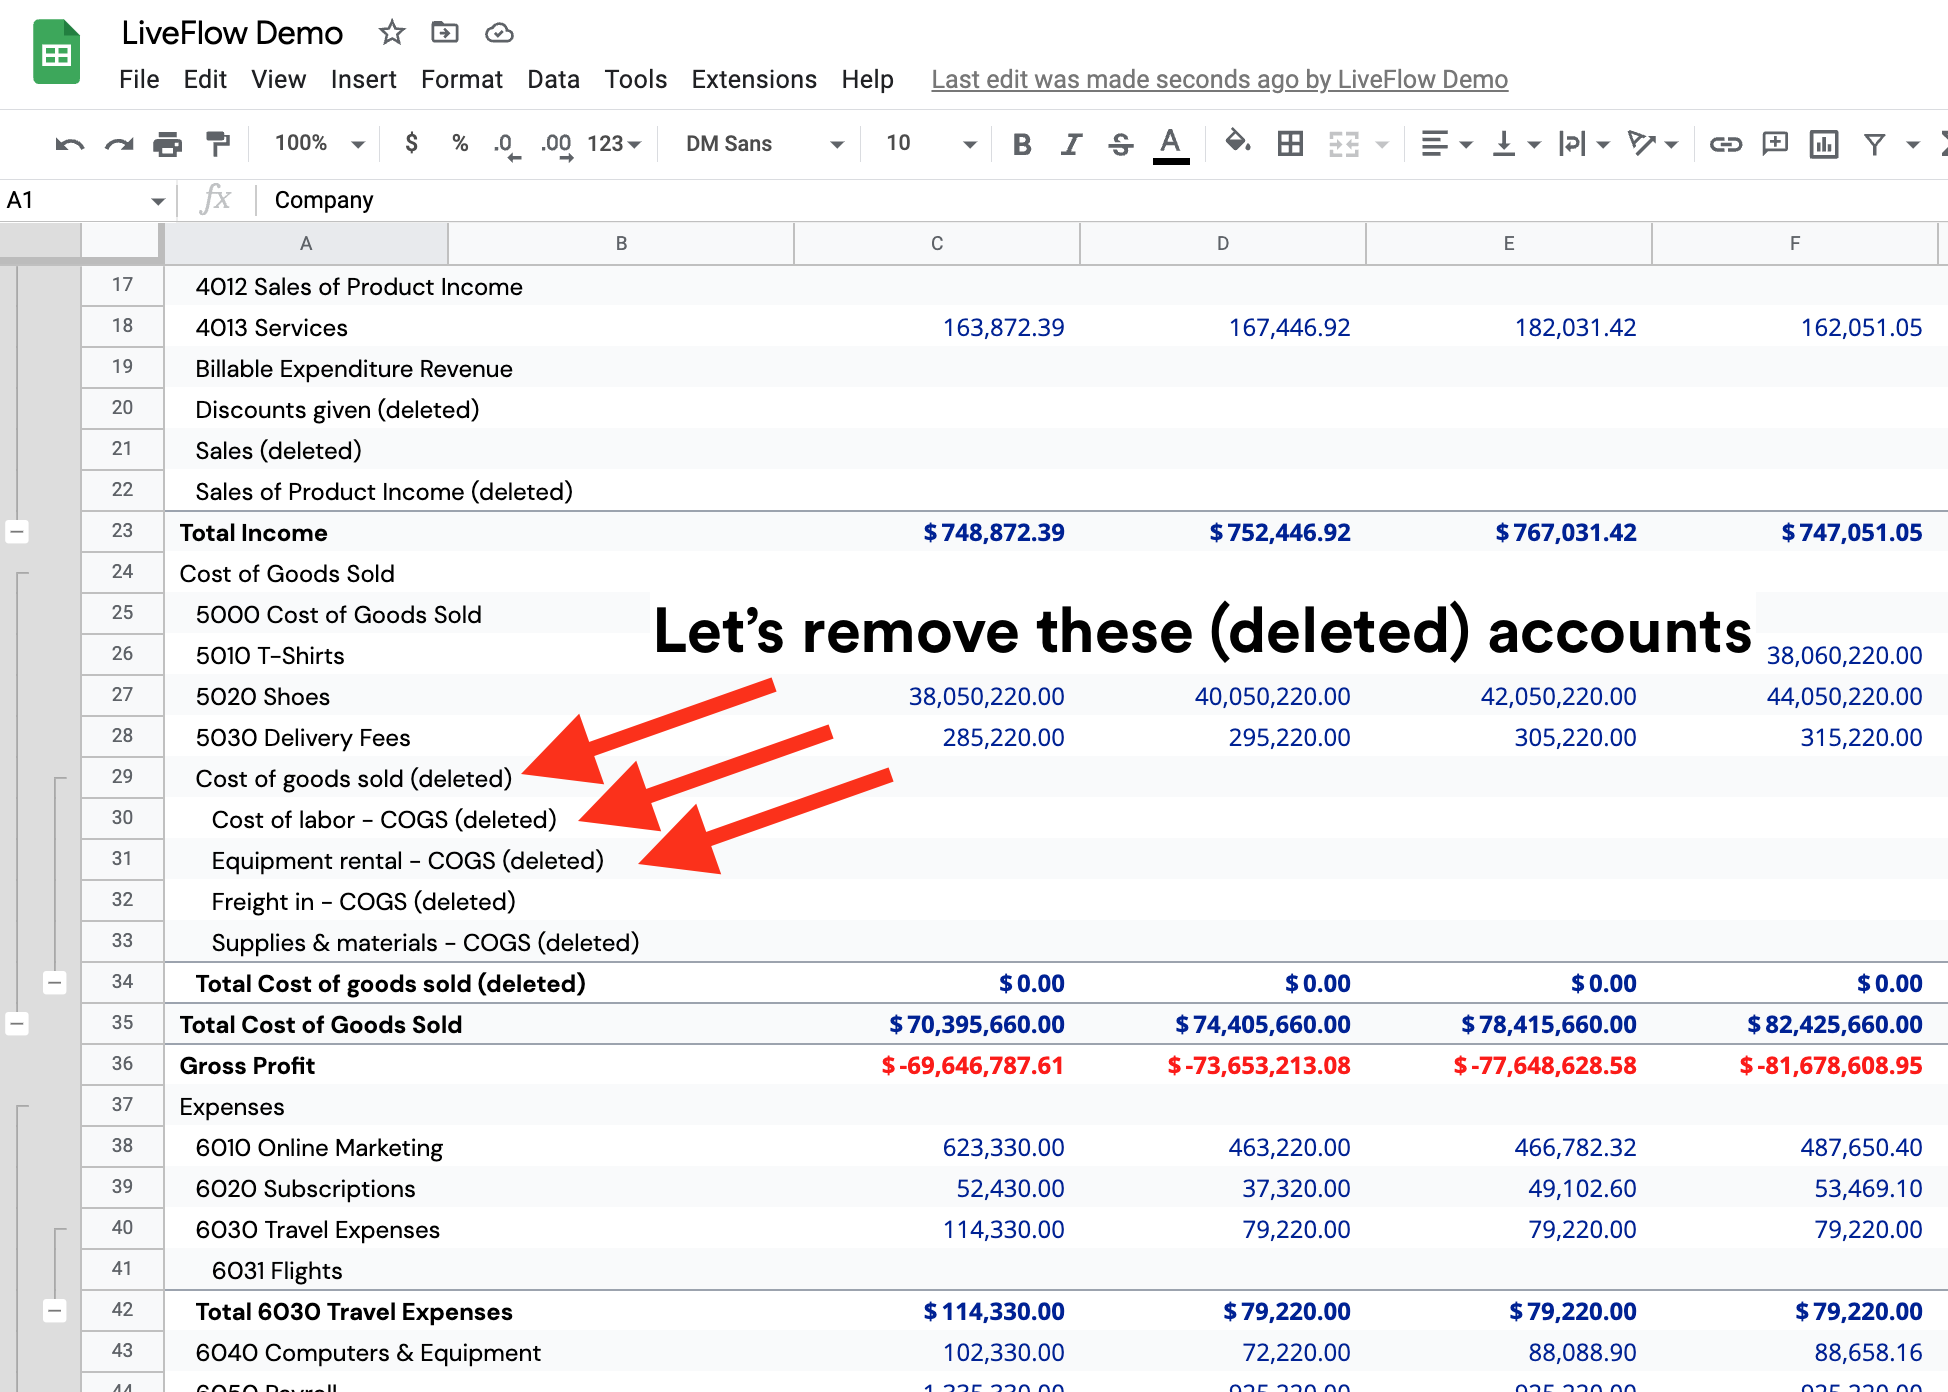Viewport: 1948px width, 1392px height.
Task: Open the zoom 100% dropdown
Action: tap(319, 144)
